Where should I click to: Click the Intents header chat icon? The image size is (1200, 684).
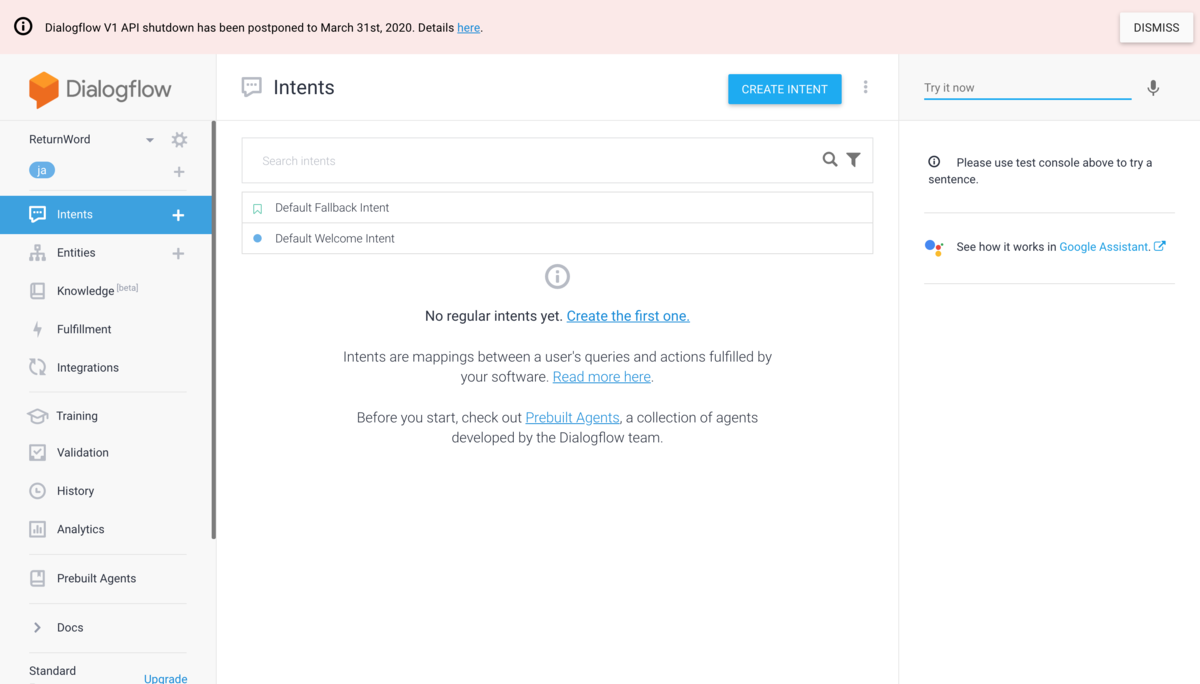click(x=252, y=88)
